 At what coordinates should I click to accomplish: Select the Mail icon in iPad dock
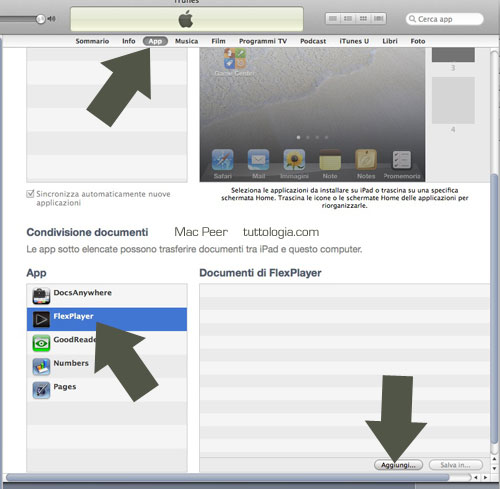(x=258, y=160)
